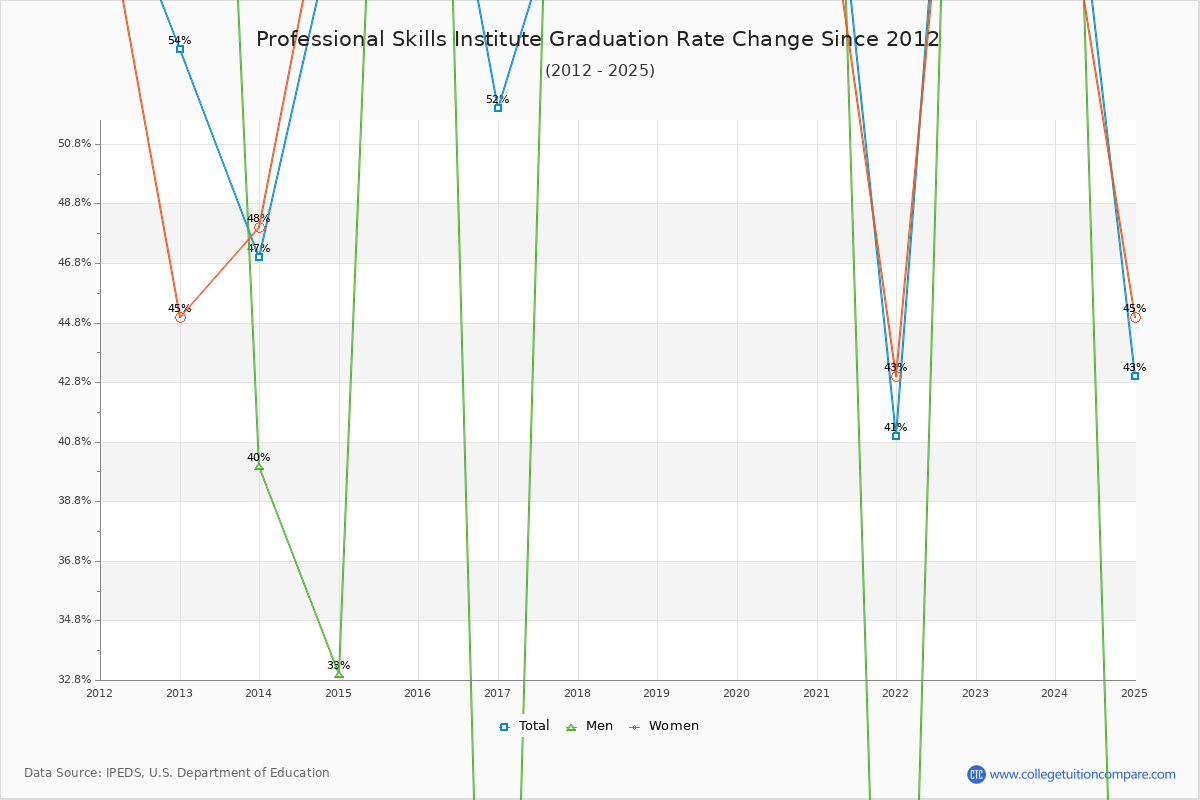This screenshot has width=1200, height=800.
Task: Click the 48.8% y-axis label
Action: [x=75, y=203]
